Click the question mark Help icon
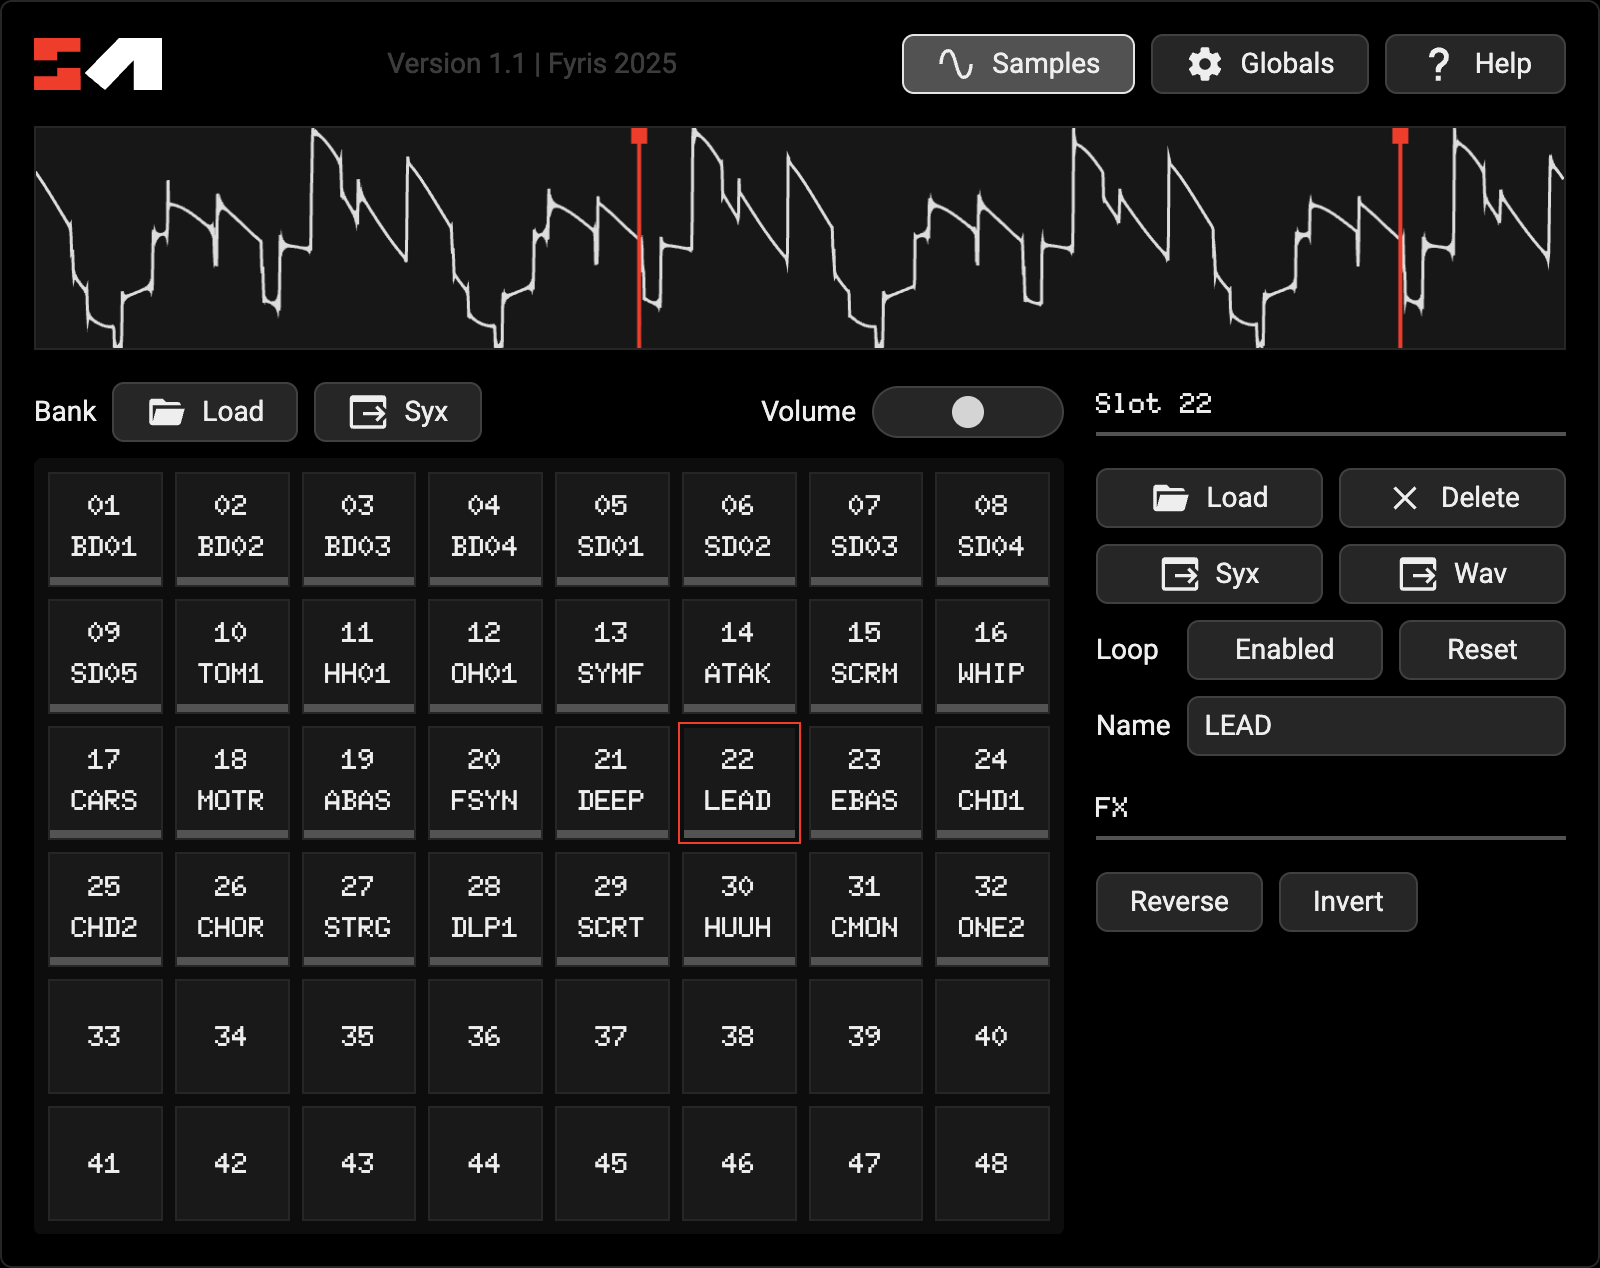The image size is (1600, 1268). pos(1438,64)
